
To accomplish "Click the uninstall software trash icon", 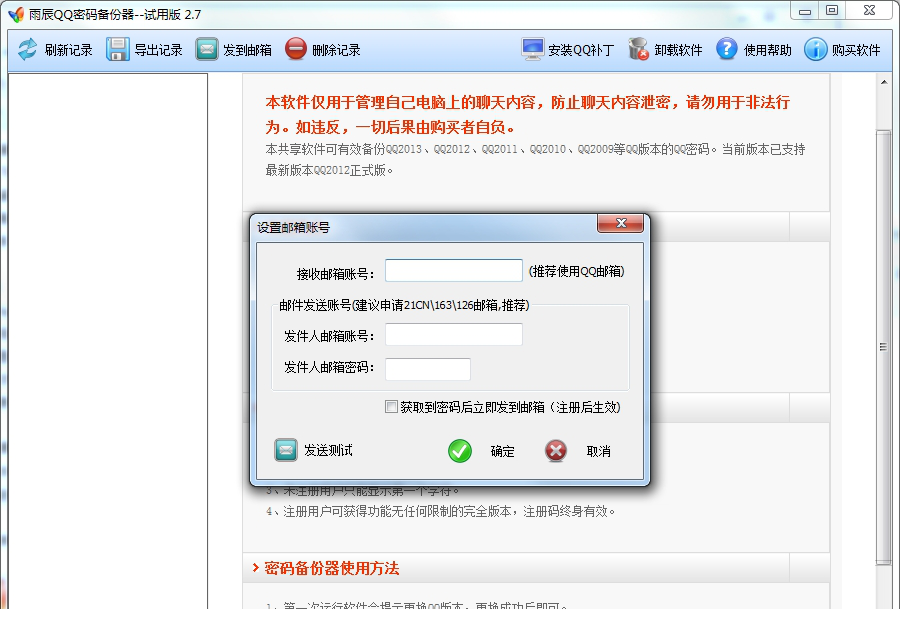I will pyautogui.click(x=638, y=49).
